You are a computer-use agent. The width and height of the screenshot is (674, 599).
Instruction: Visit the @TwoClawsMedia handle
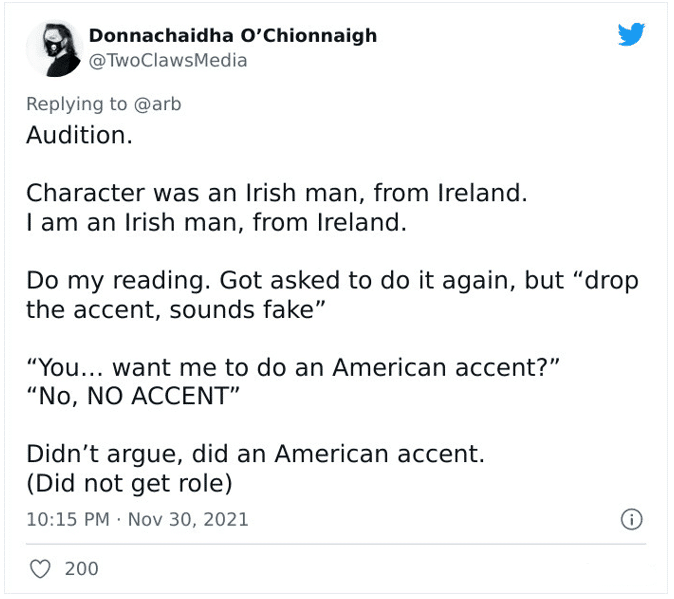tap(168, 61)
